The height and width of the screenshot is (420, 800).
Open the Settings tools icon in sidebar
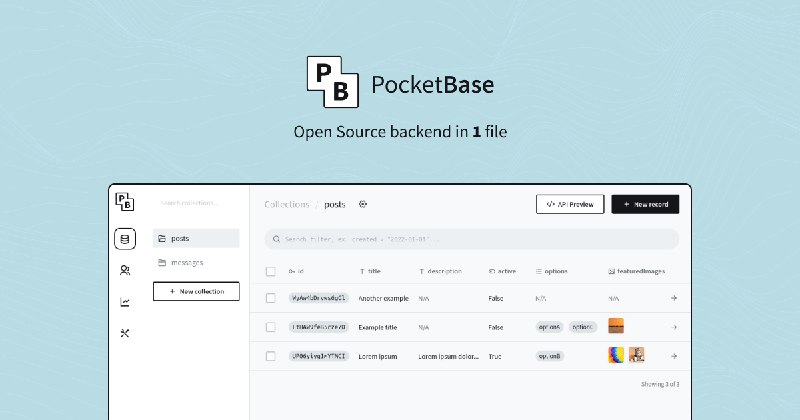click(x=125, y=333)
